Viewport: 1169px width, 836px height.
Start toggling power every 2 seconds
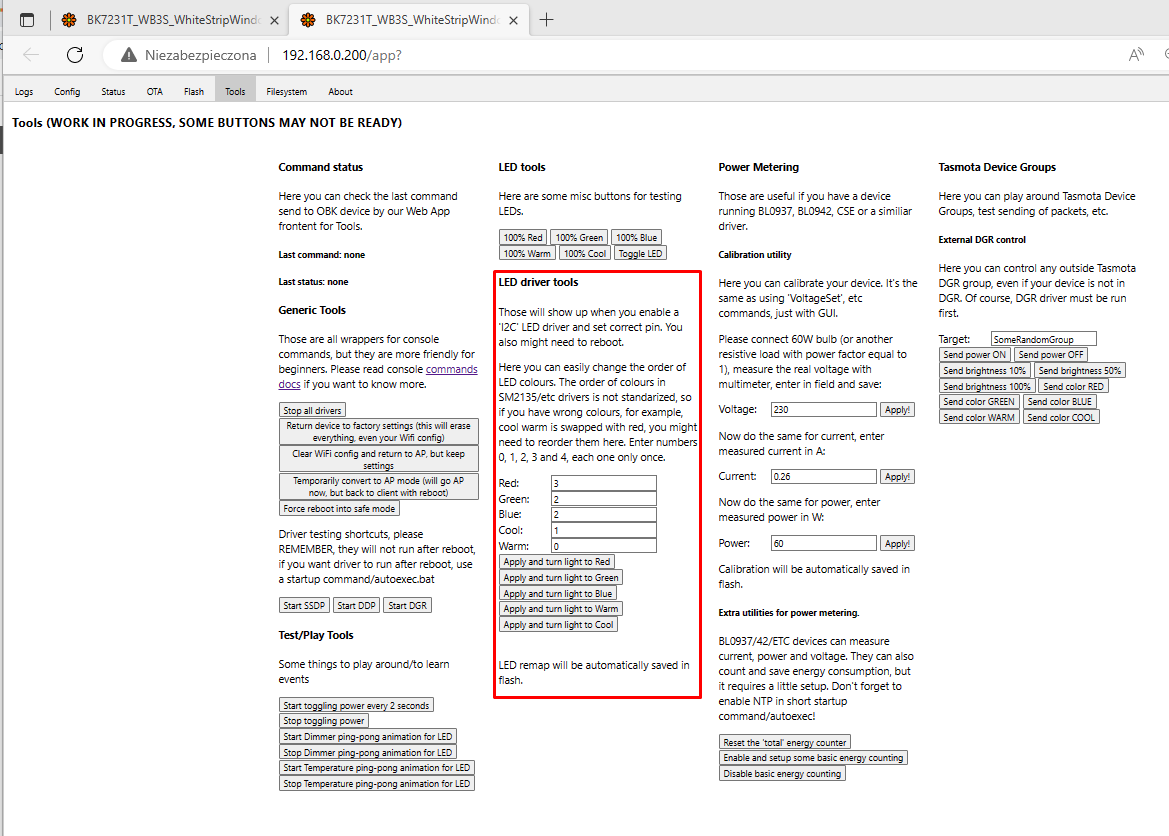[356, 705]
